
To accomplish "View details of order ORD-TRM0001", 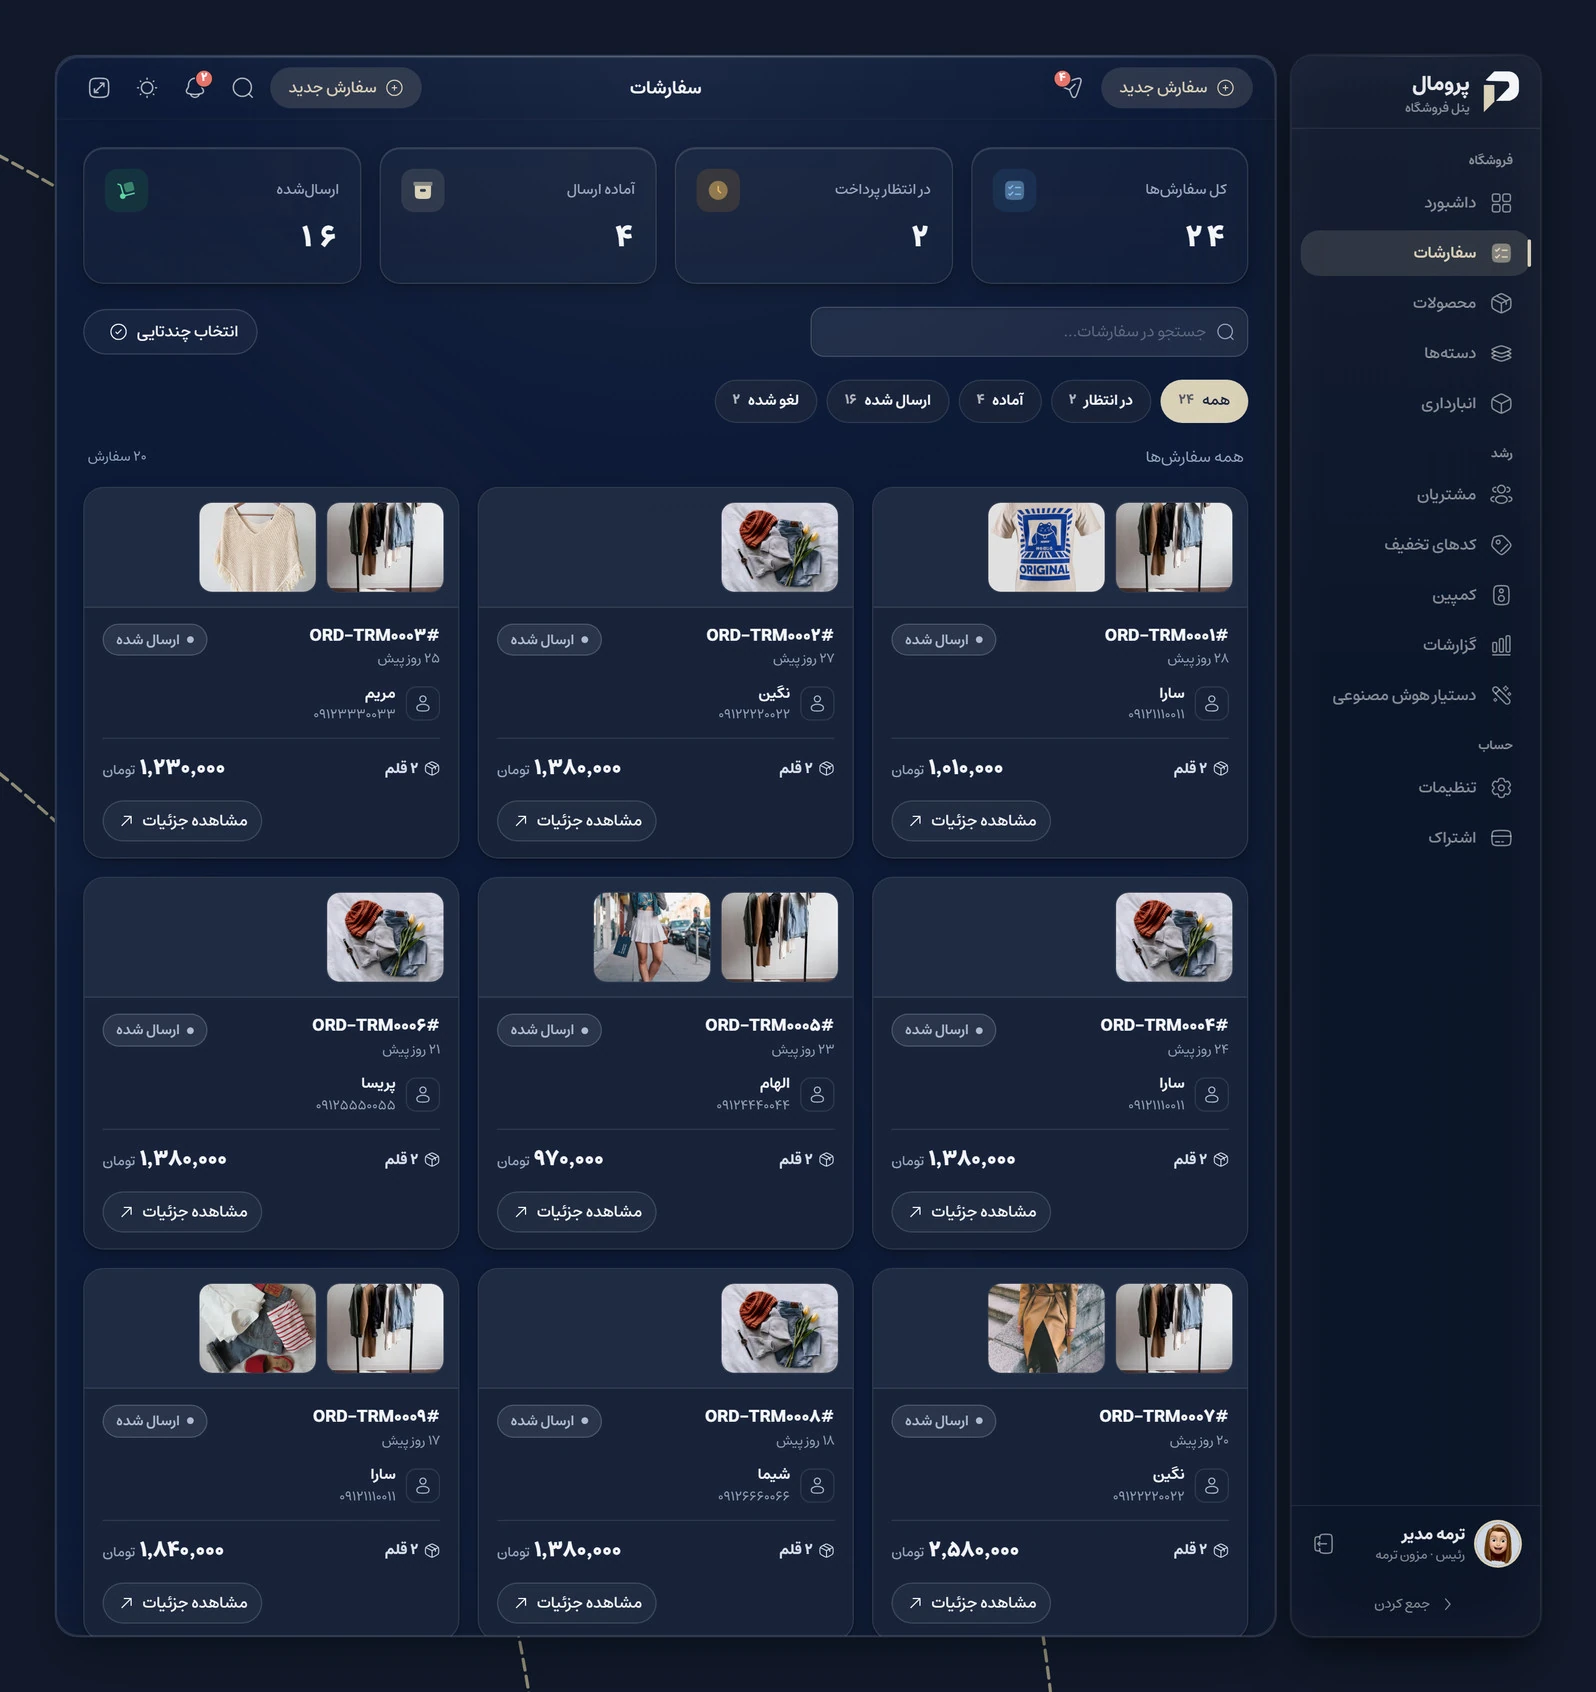I will 971,821.
